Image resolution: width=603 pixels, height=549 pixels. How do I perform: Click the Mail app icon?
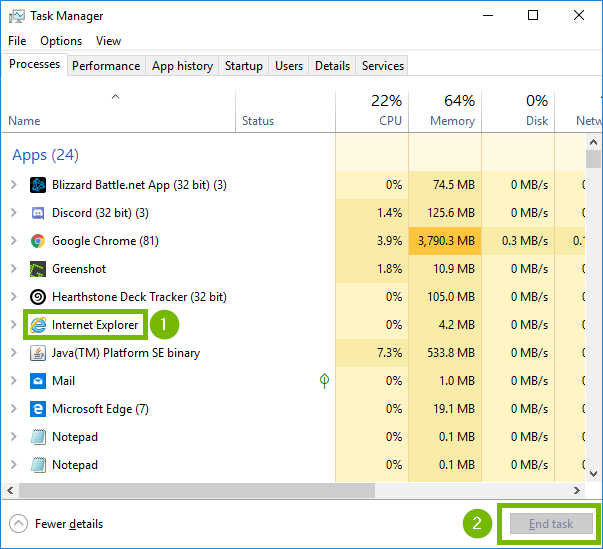pyautogui.click(x=38, y=381)
